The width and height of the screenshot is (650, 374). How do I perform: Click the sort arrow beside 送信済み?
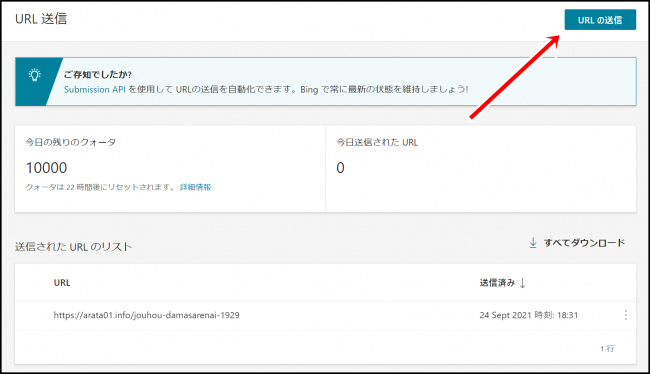pos(522,283)
